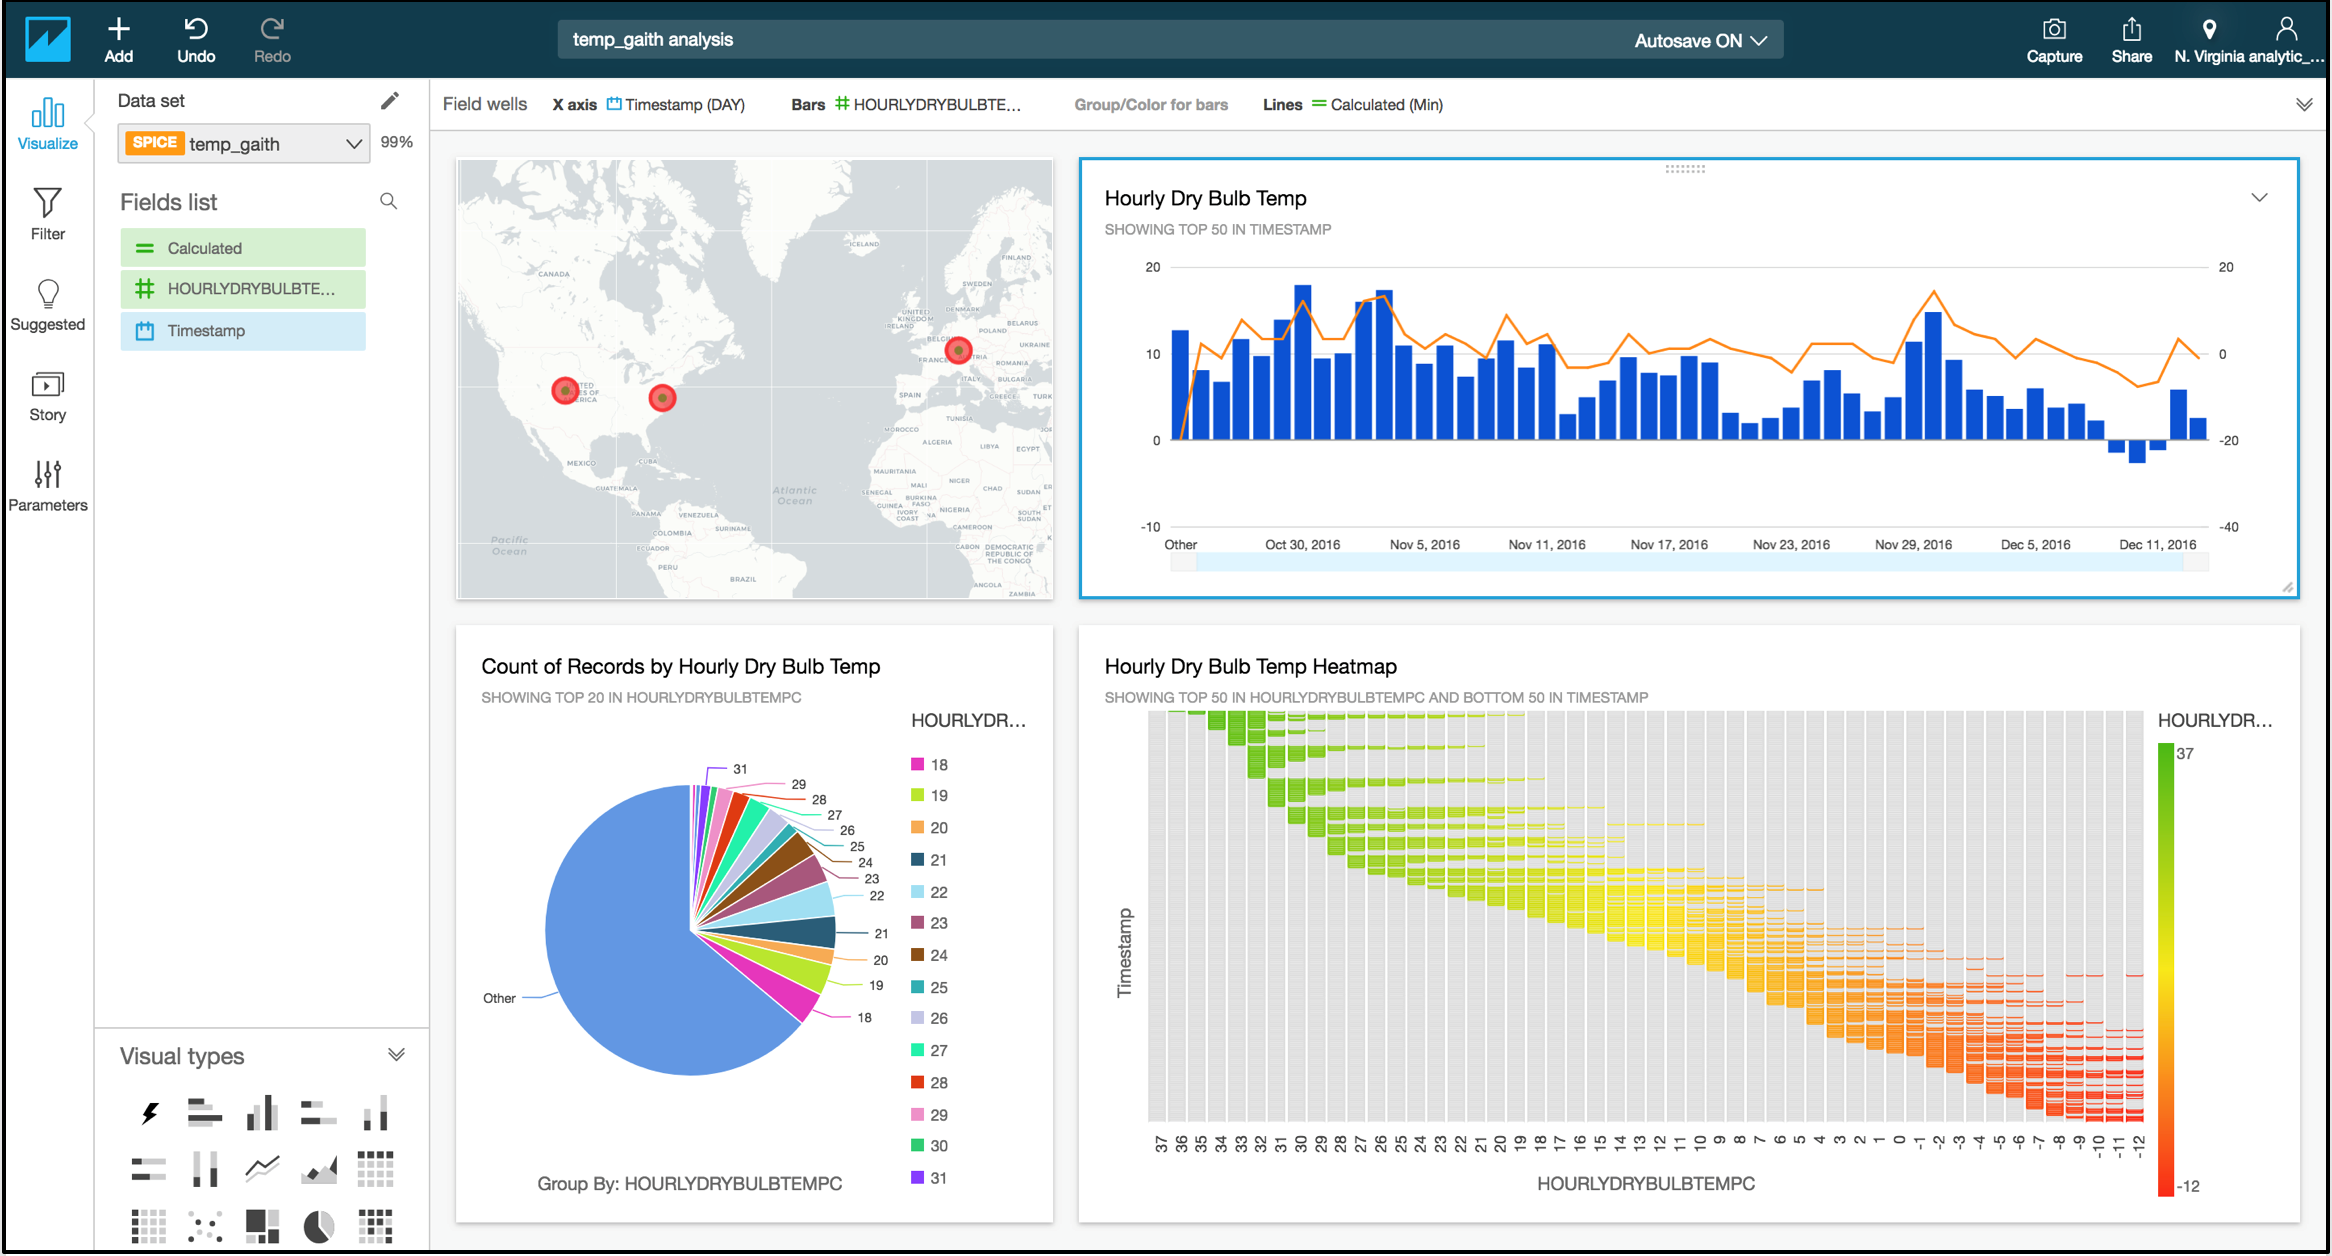Click Redo in the top toolbar
Screen dimensions: 2332x1256
click(x=272, y=41)
